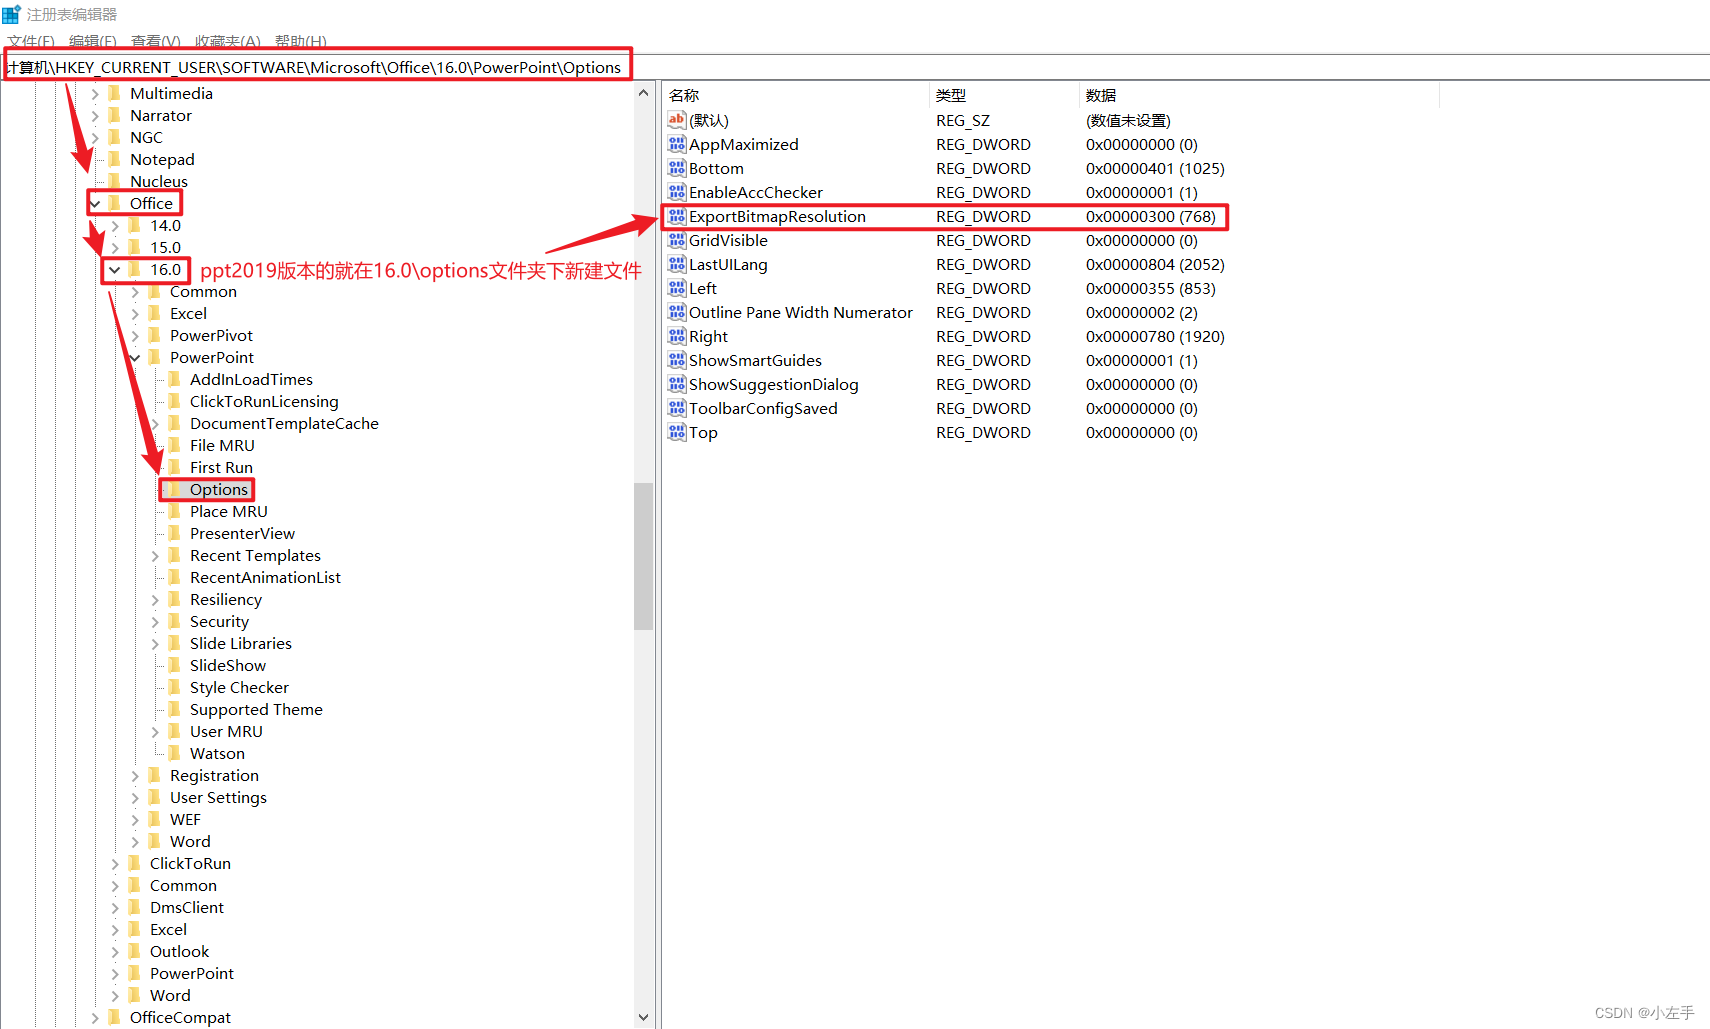This screenshot has height=1029, width=1710.
Task: Click the data cell 0x00000780 (1920)
Action: (1156, 336)
